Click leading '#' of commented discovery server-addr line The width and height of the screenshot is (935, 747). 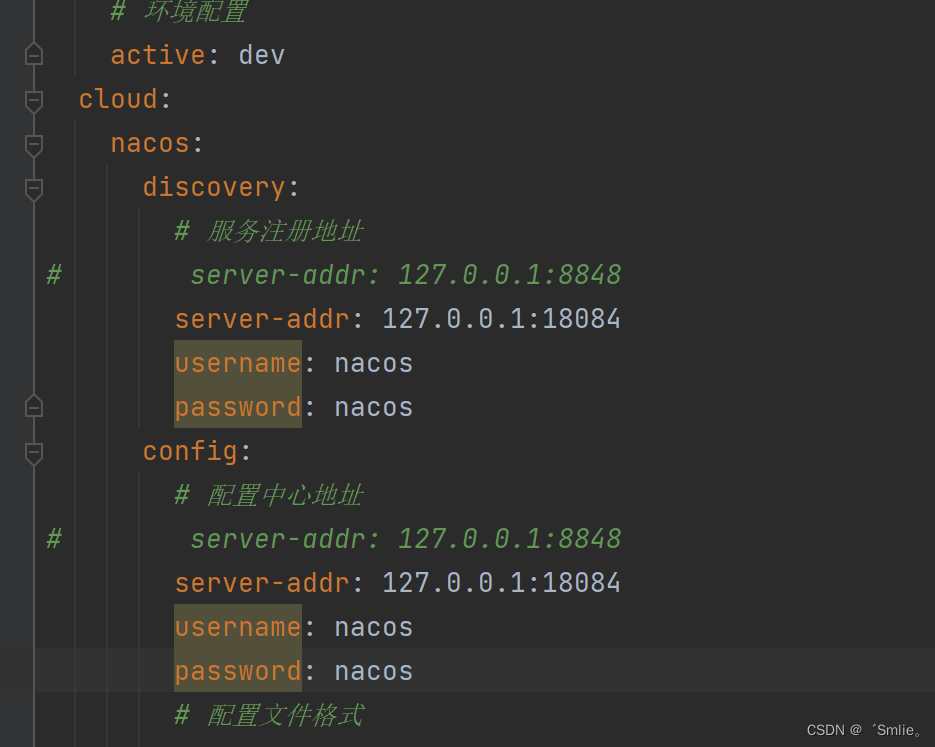click(54, 275)
